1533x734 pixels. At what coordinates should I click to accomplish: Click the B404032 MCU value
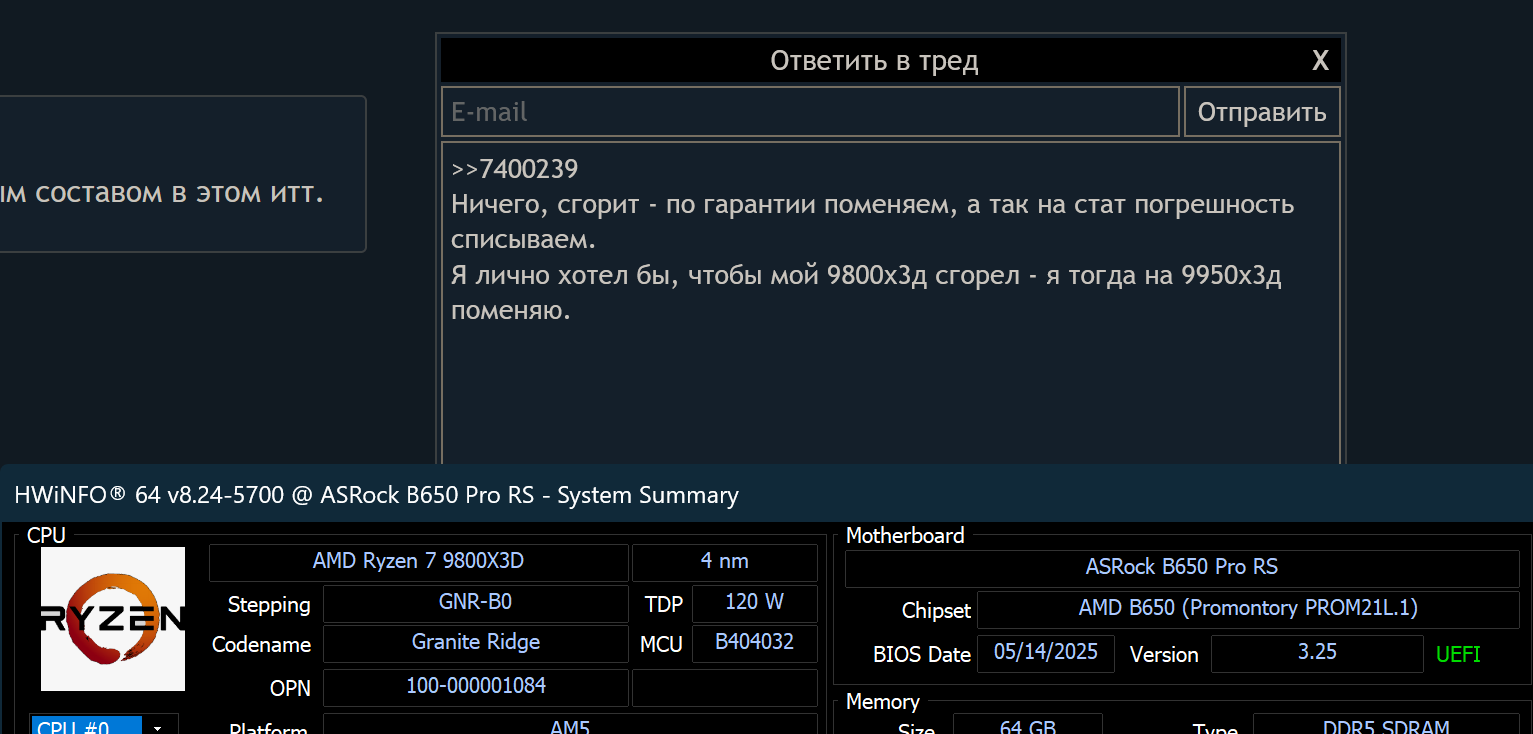(755, 643)
